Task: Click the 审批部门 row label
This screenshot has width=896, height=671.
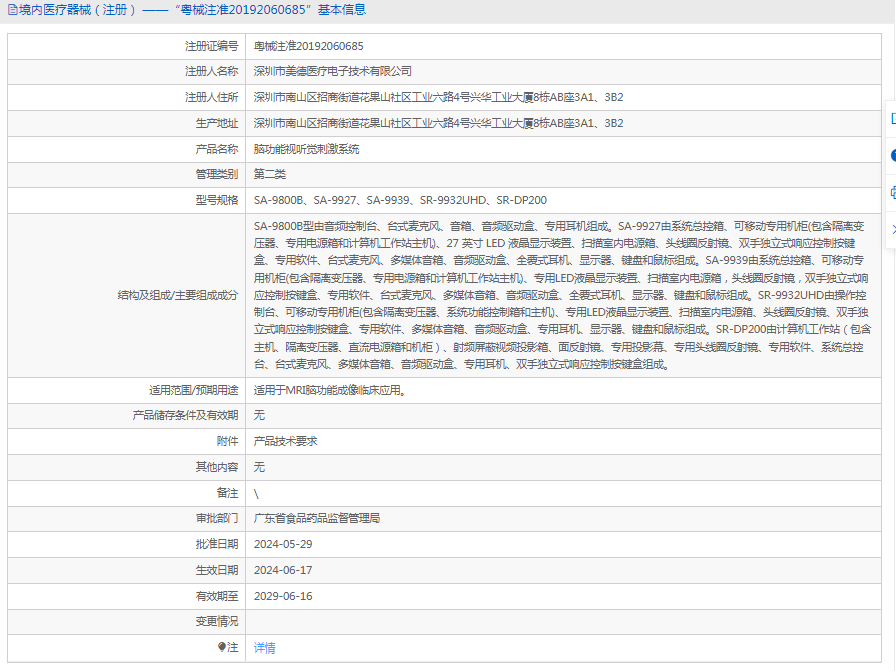Action: 217,518
